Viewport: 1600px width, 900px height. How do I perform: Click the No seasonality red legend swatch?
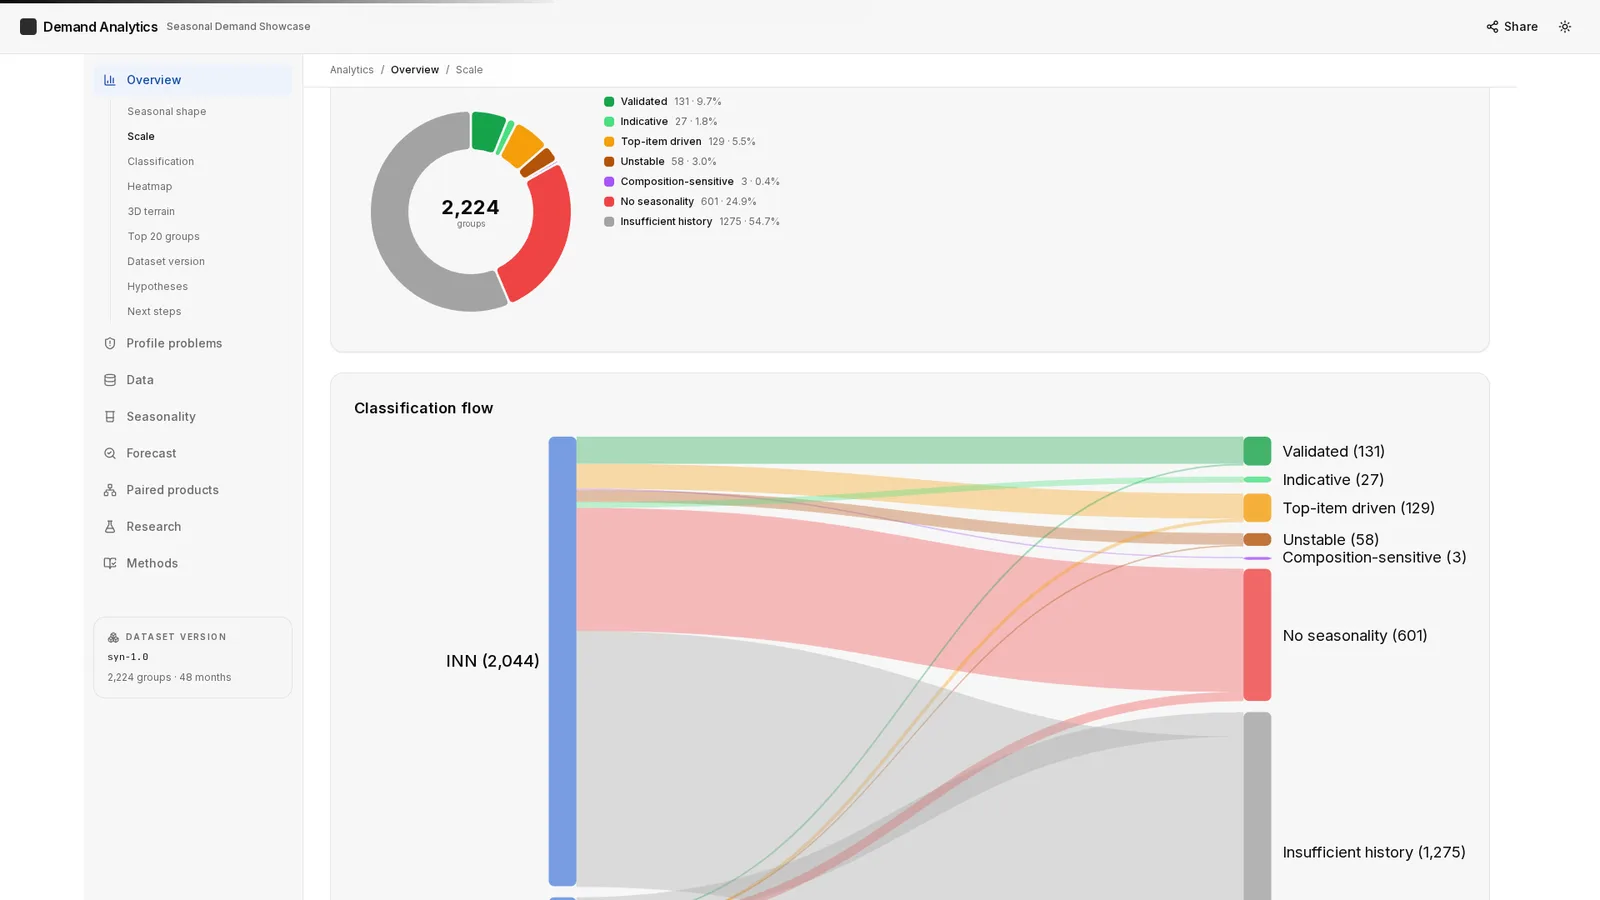click(x=609, y=202)
